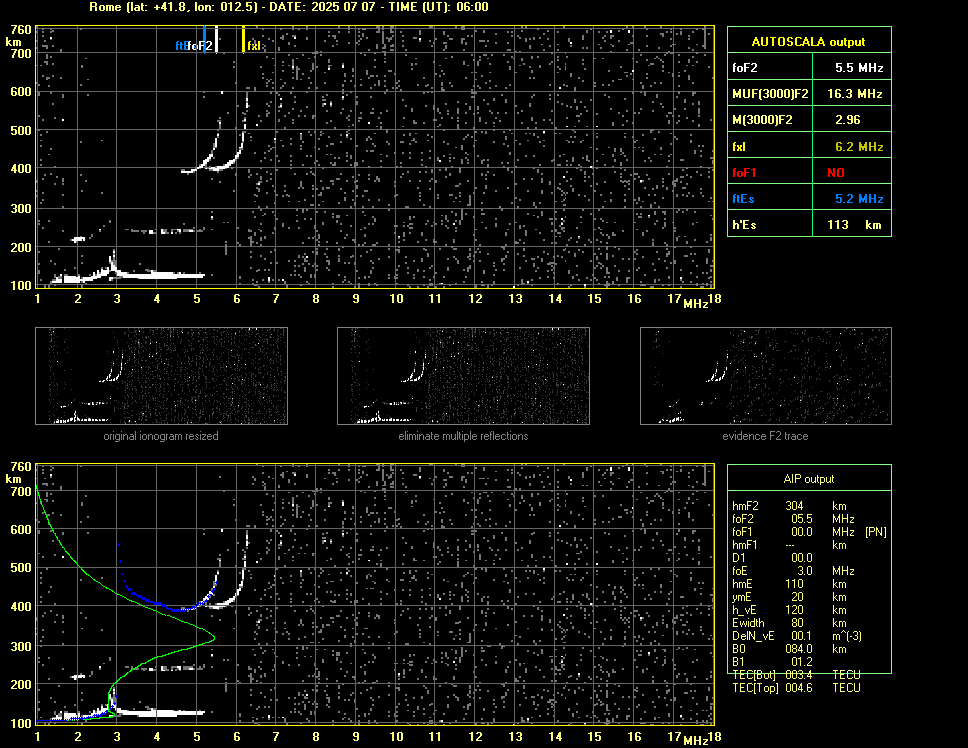Select the MUF(3000)F2 value '16.3 MHz'
Viewport: 968px width, 748px height.
click(x=854, y=94)
